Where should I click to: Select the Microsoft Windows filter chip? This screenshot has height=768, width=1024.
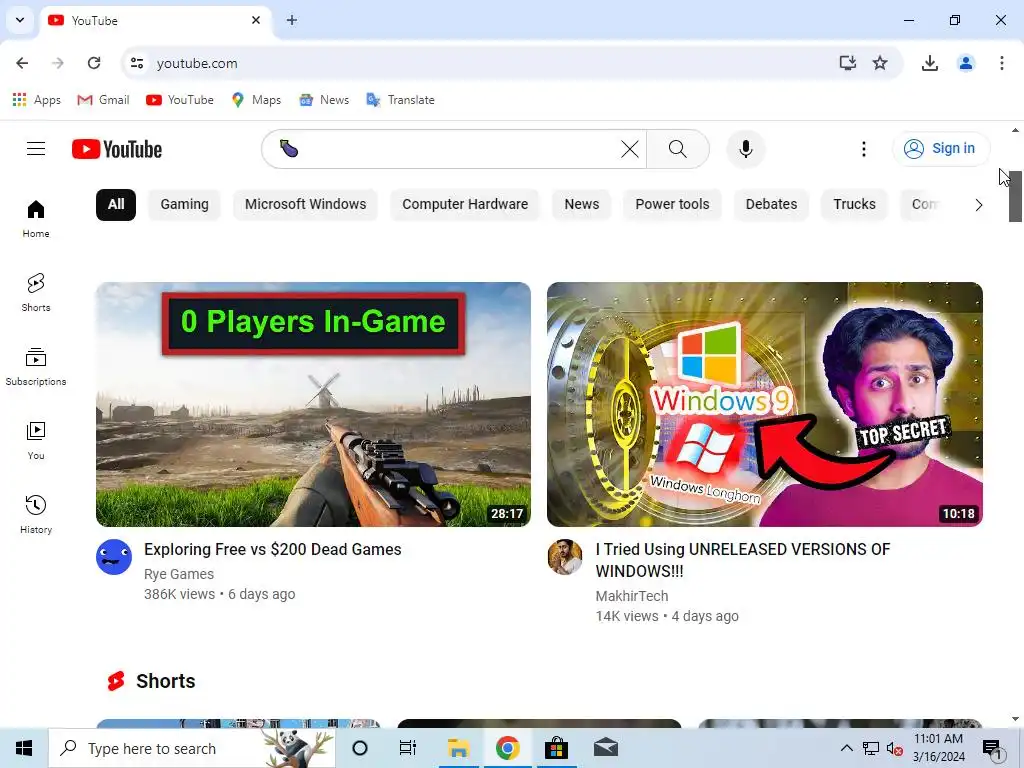[x=306, y=204]
